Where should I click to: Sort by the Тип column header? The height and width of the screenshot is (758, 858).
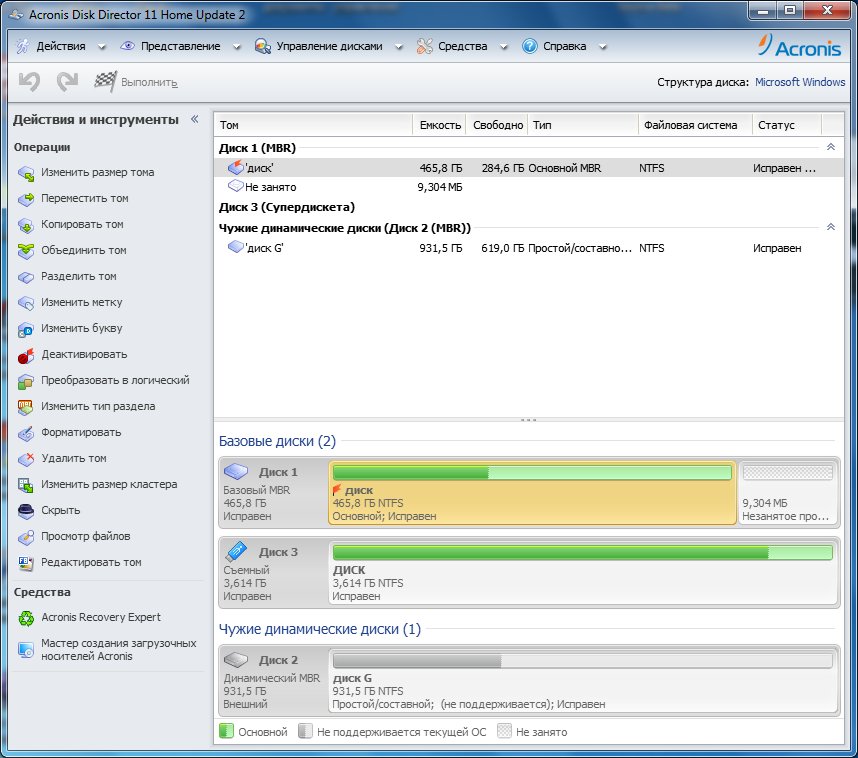583,125
